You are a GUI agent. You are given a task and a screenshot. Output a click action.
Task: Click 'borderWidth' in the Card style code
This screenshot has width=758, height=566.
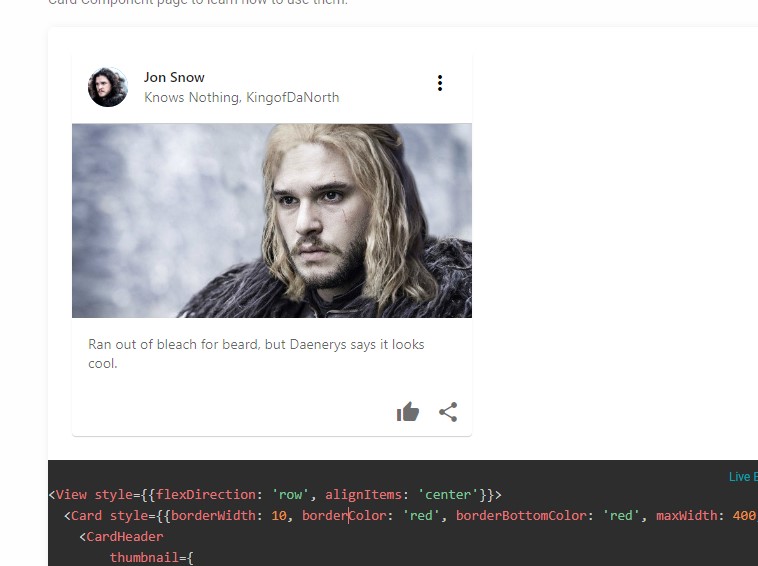coord(213,515)
